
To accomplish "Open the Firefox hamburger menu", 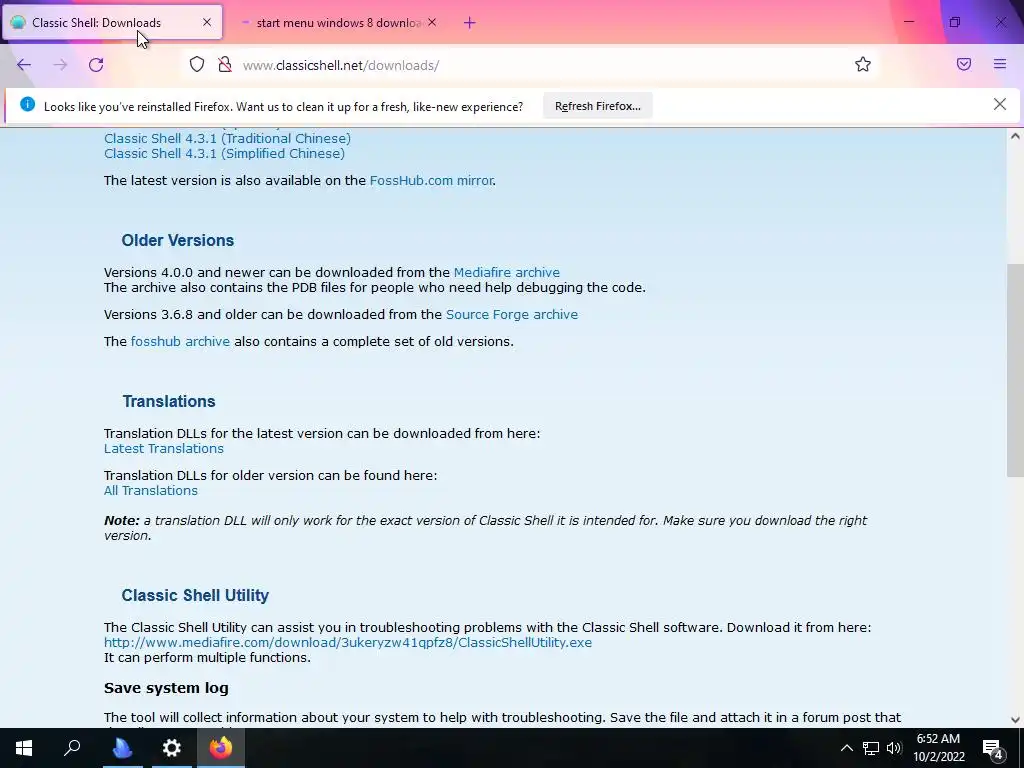I will pos(1000,64).
